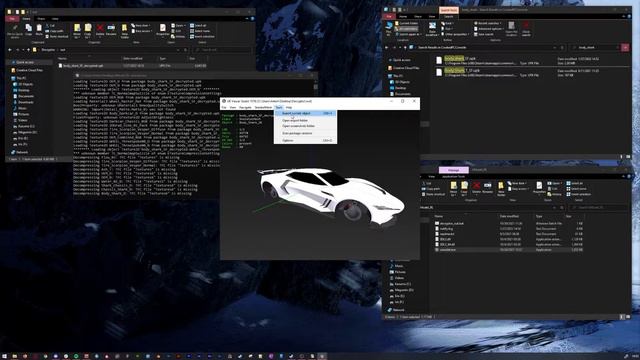
Task: Toggle Current folder in search ribbon
Action: [406, 23]
